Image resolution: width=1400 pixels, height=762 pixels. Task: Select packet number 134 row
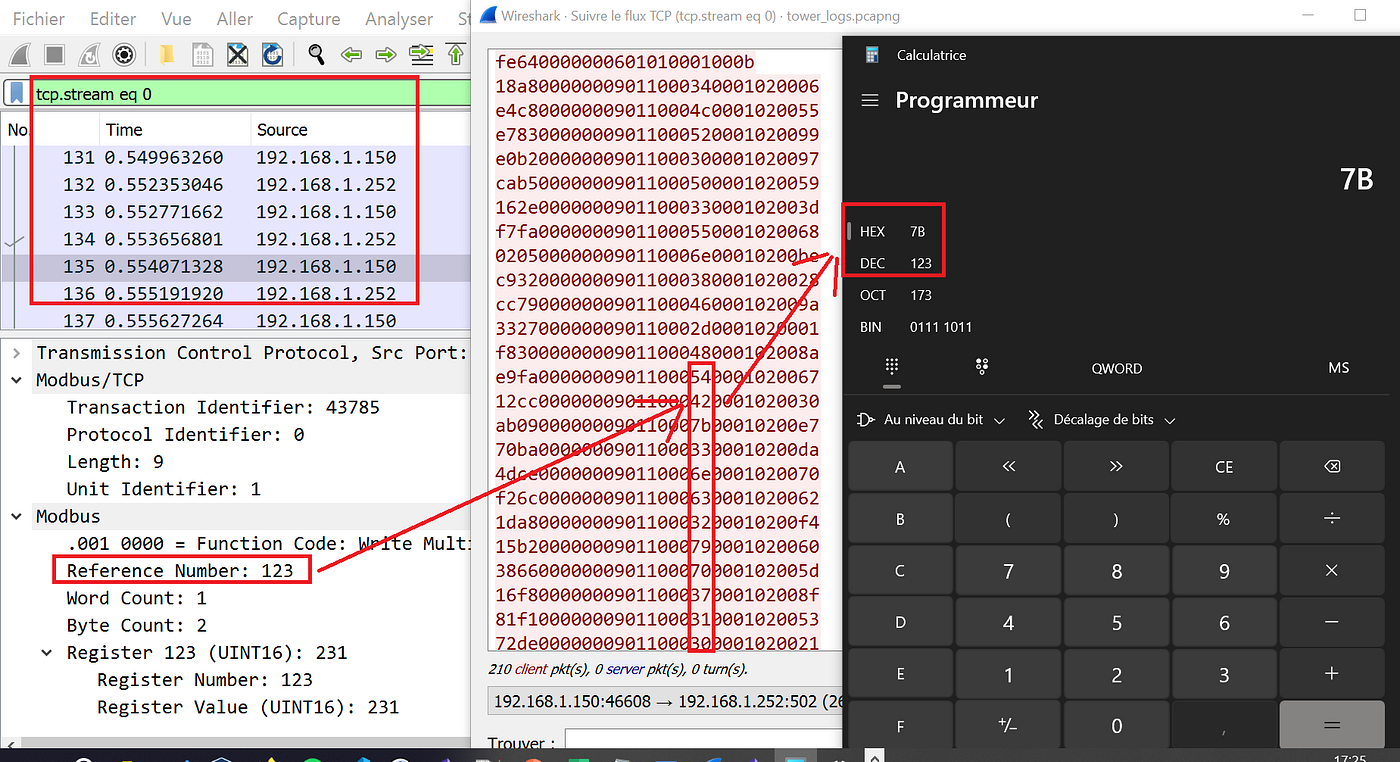pyautogui.click(x=235, y=239)
